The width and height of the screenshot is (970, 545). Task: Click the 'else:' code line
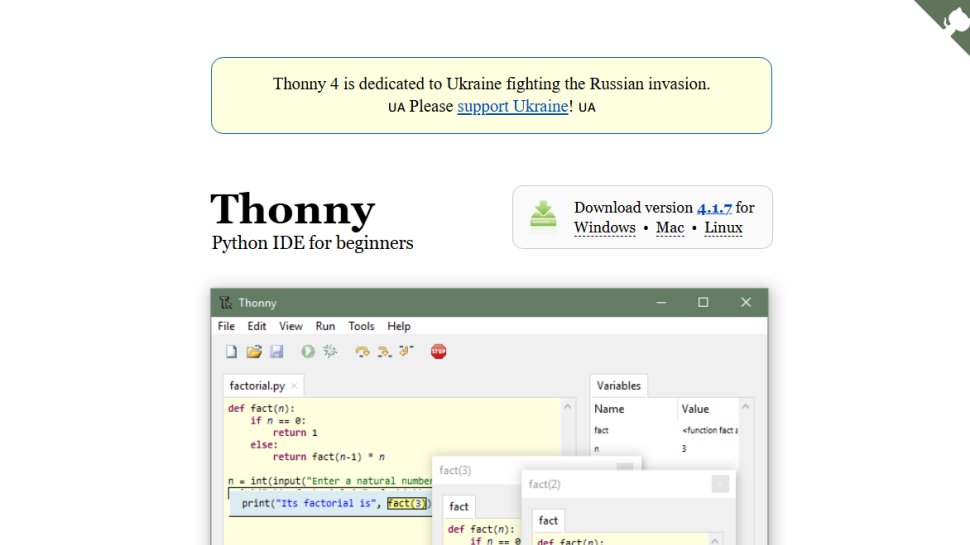point(264,445)
